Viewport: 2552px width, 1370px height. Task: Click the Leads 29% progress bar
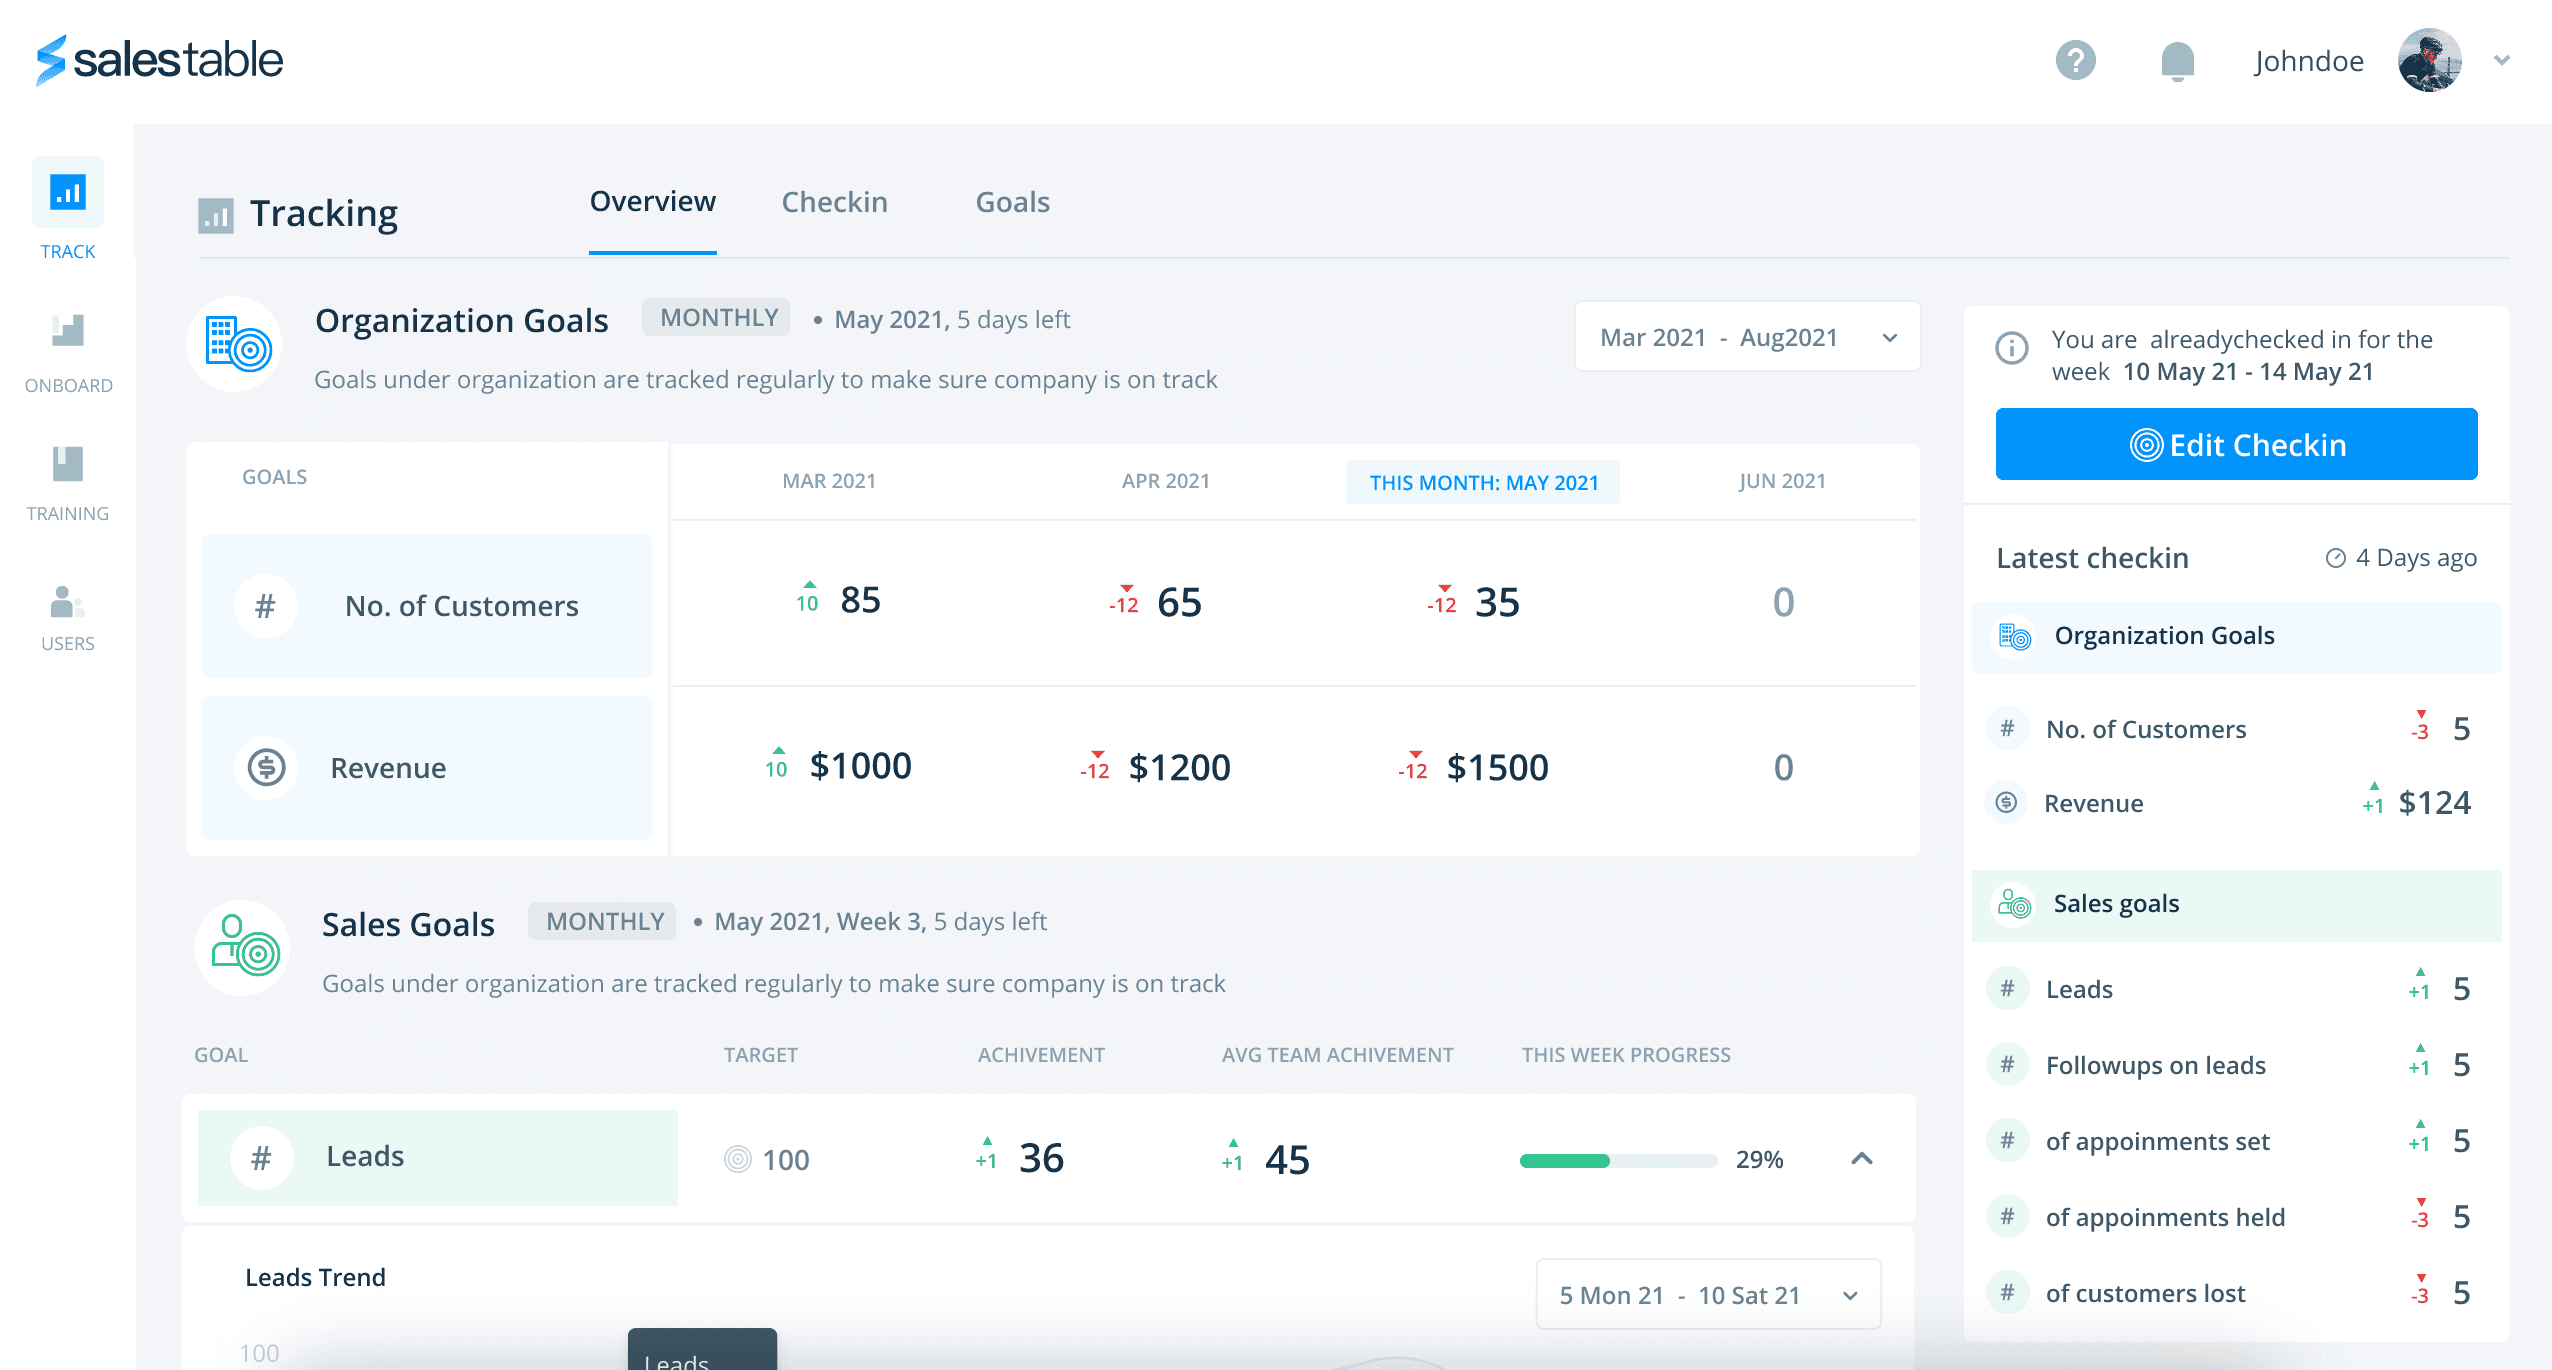tap(1617, 1160)
